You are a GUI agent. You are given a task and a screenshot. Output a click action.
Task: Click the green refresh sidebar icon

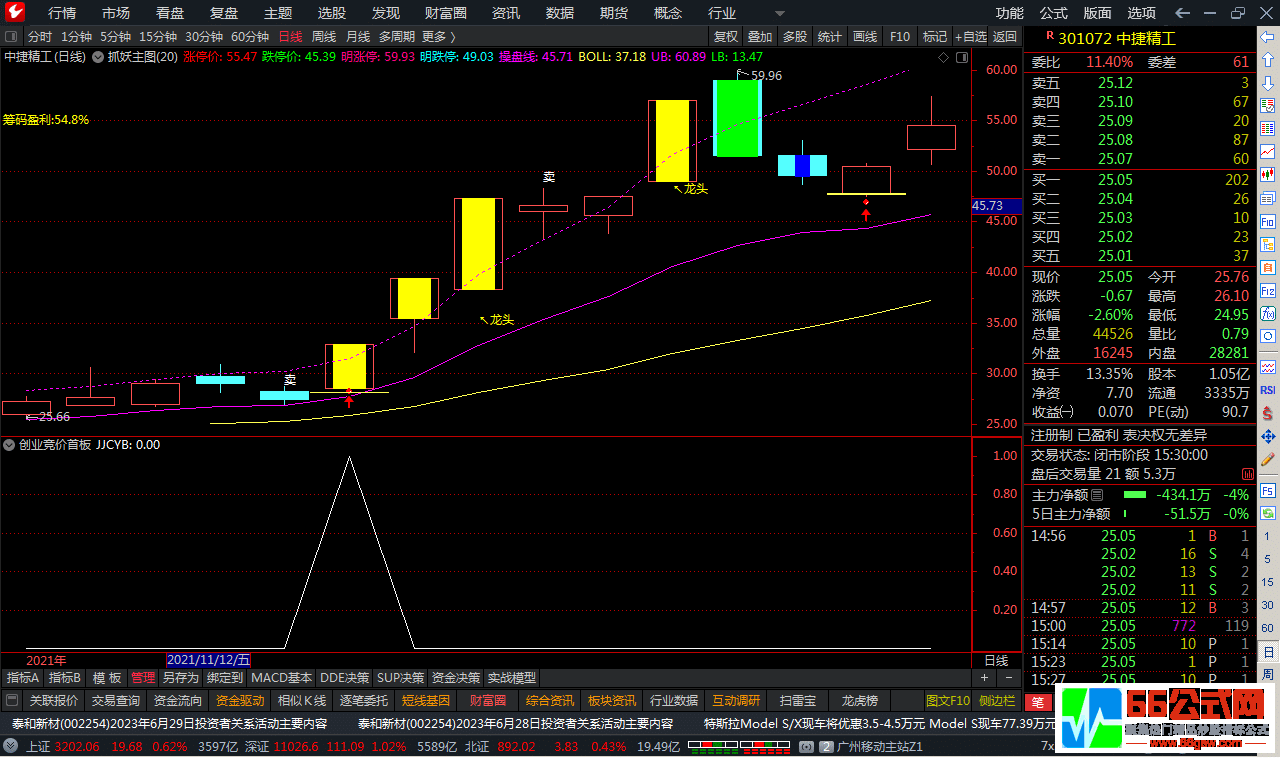[x=1268, y=513]
